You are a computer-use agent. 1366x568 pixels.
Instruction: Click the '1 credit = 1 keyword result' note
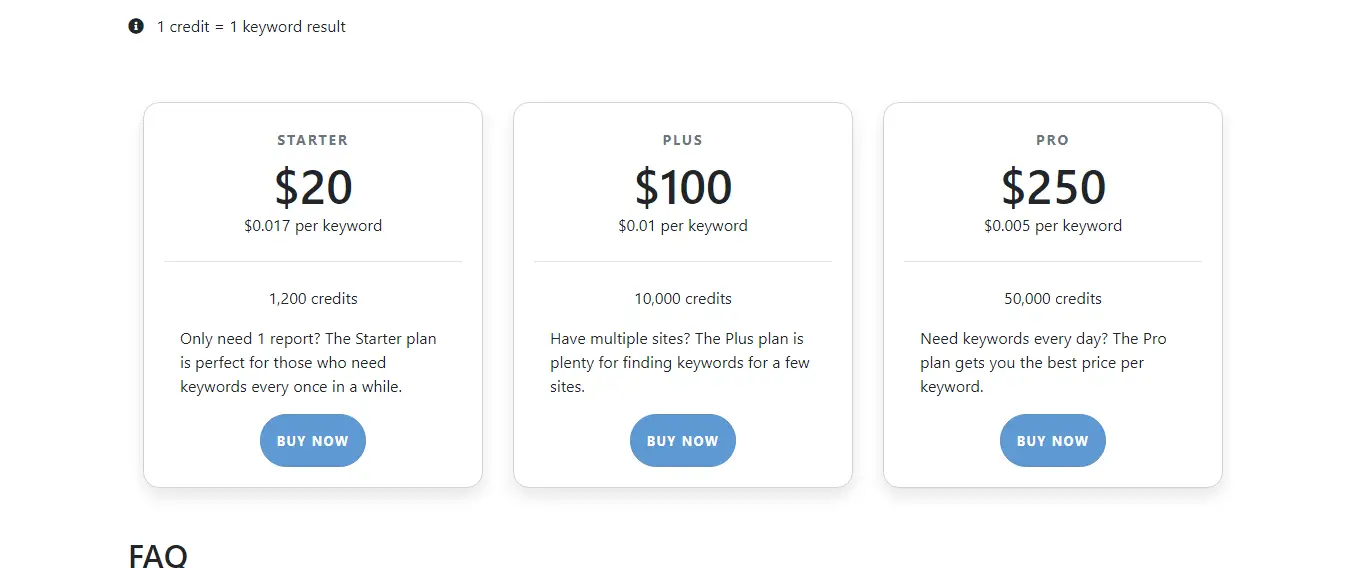coord(251,27)
